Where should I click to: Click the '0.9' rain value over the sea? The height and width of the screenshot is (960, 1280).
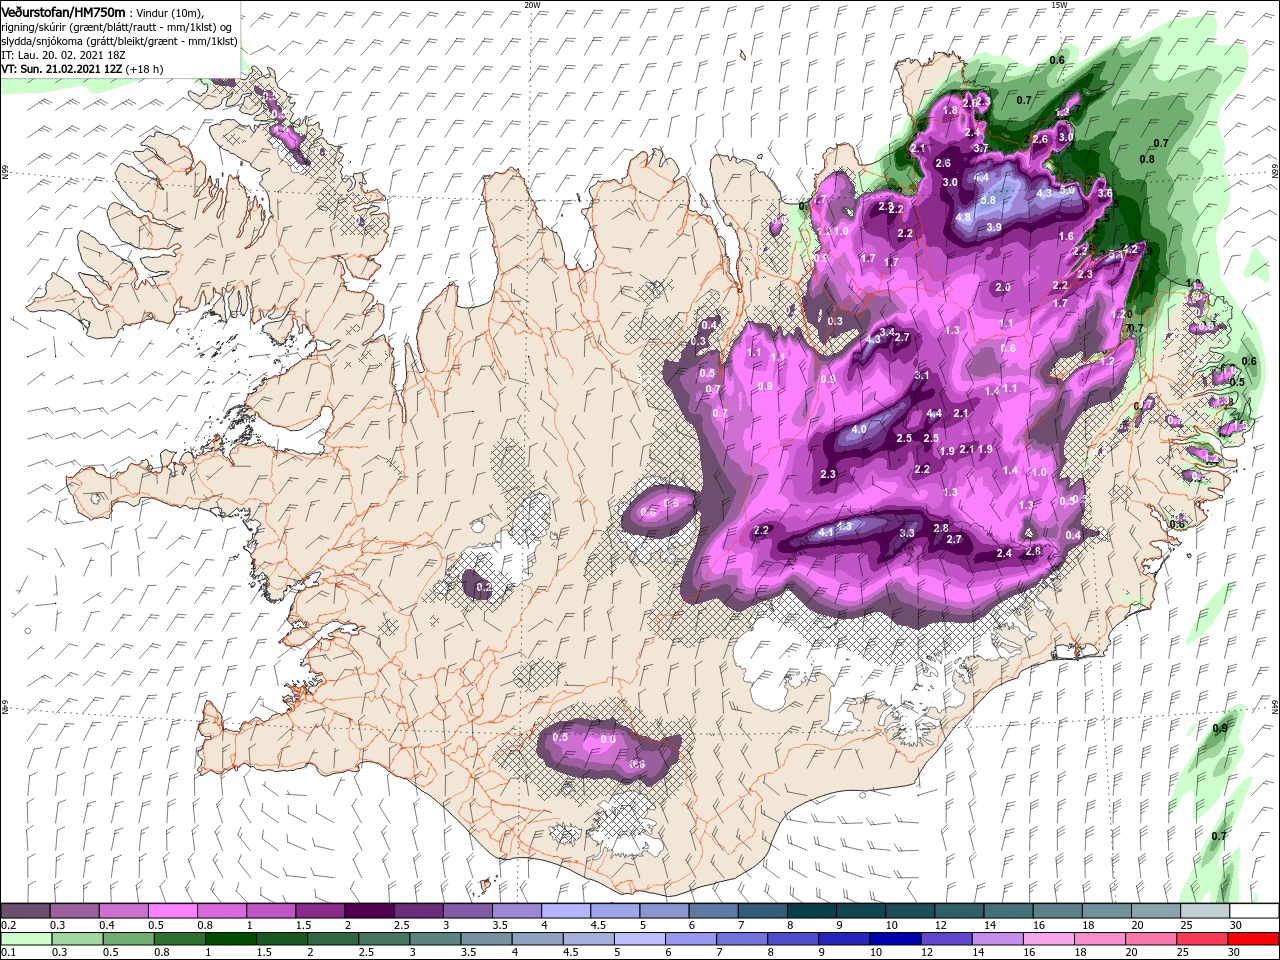click(x=1219, y=728)
